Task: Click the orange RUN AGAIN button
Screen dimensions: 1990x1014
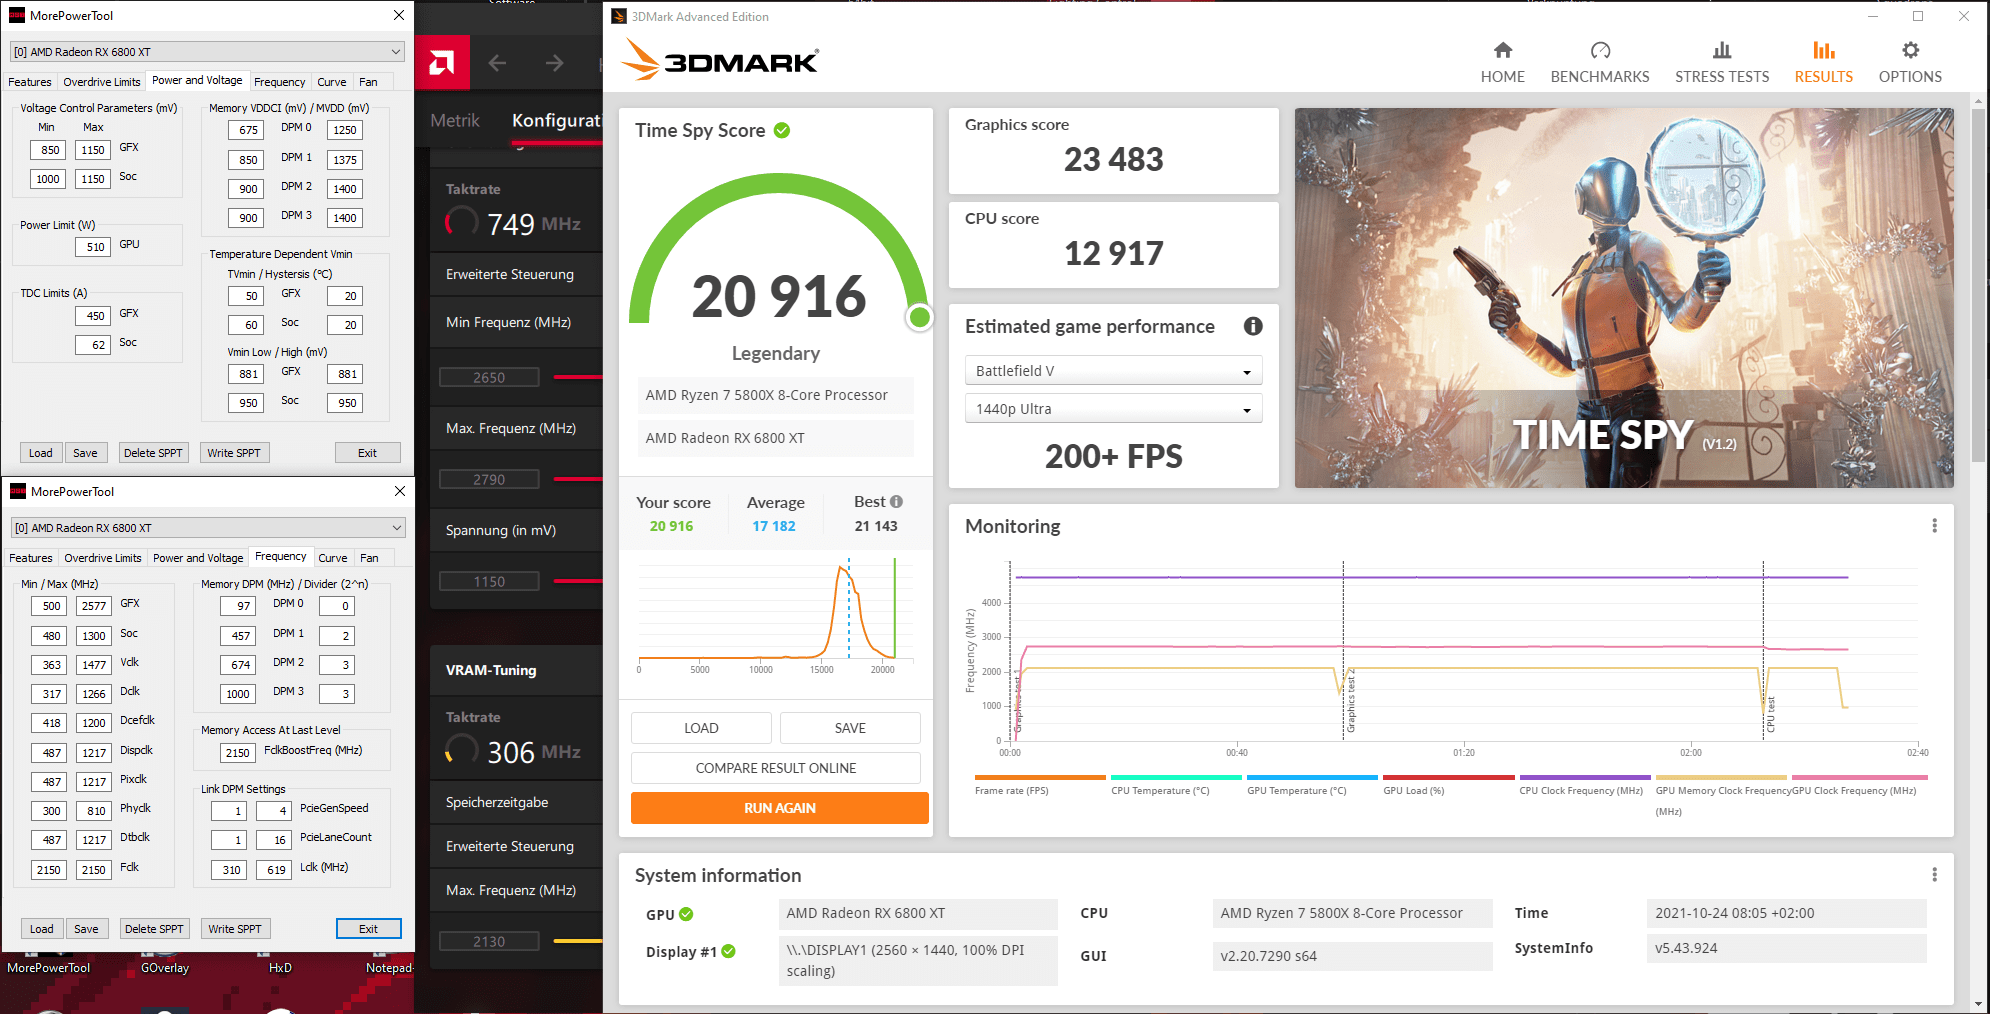Action: click(780, 808)
